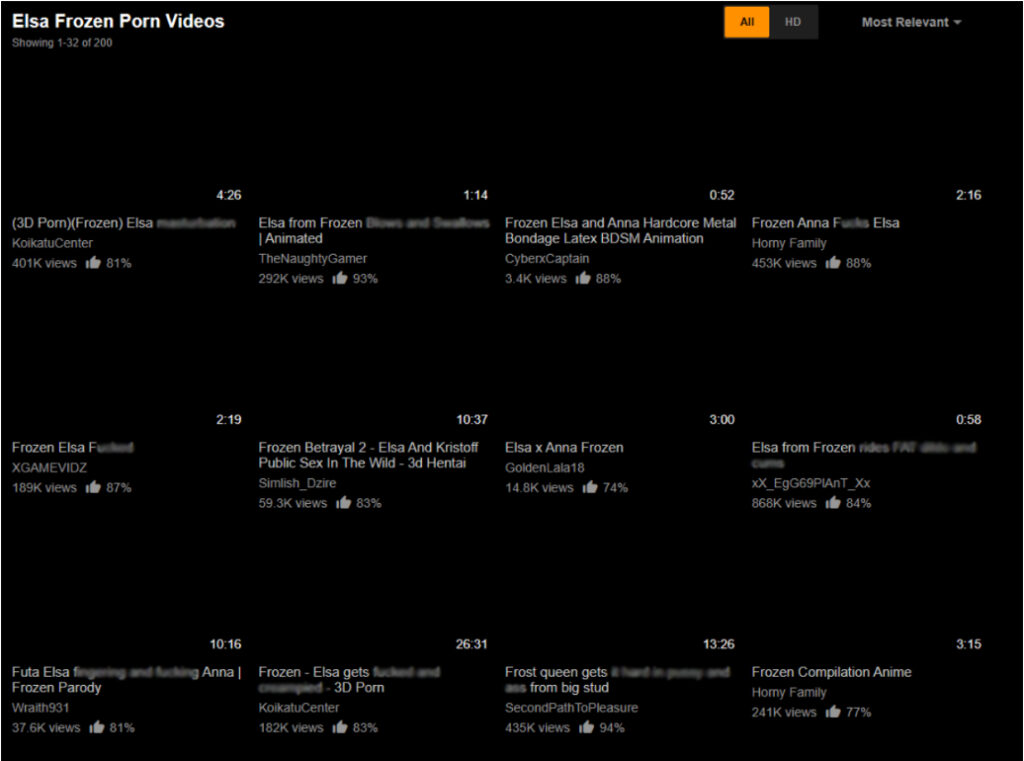
Task: Click the 93% rating value
Action: tap(365, 278)
